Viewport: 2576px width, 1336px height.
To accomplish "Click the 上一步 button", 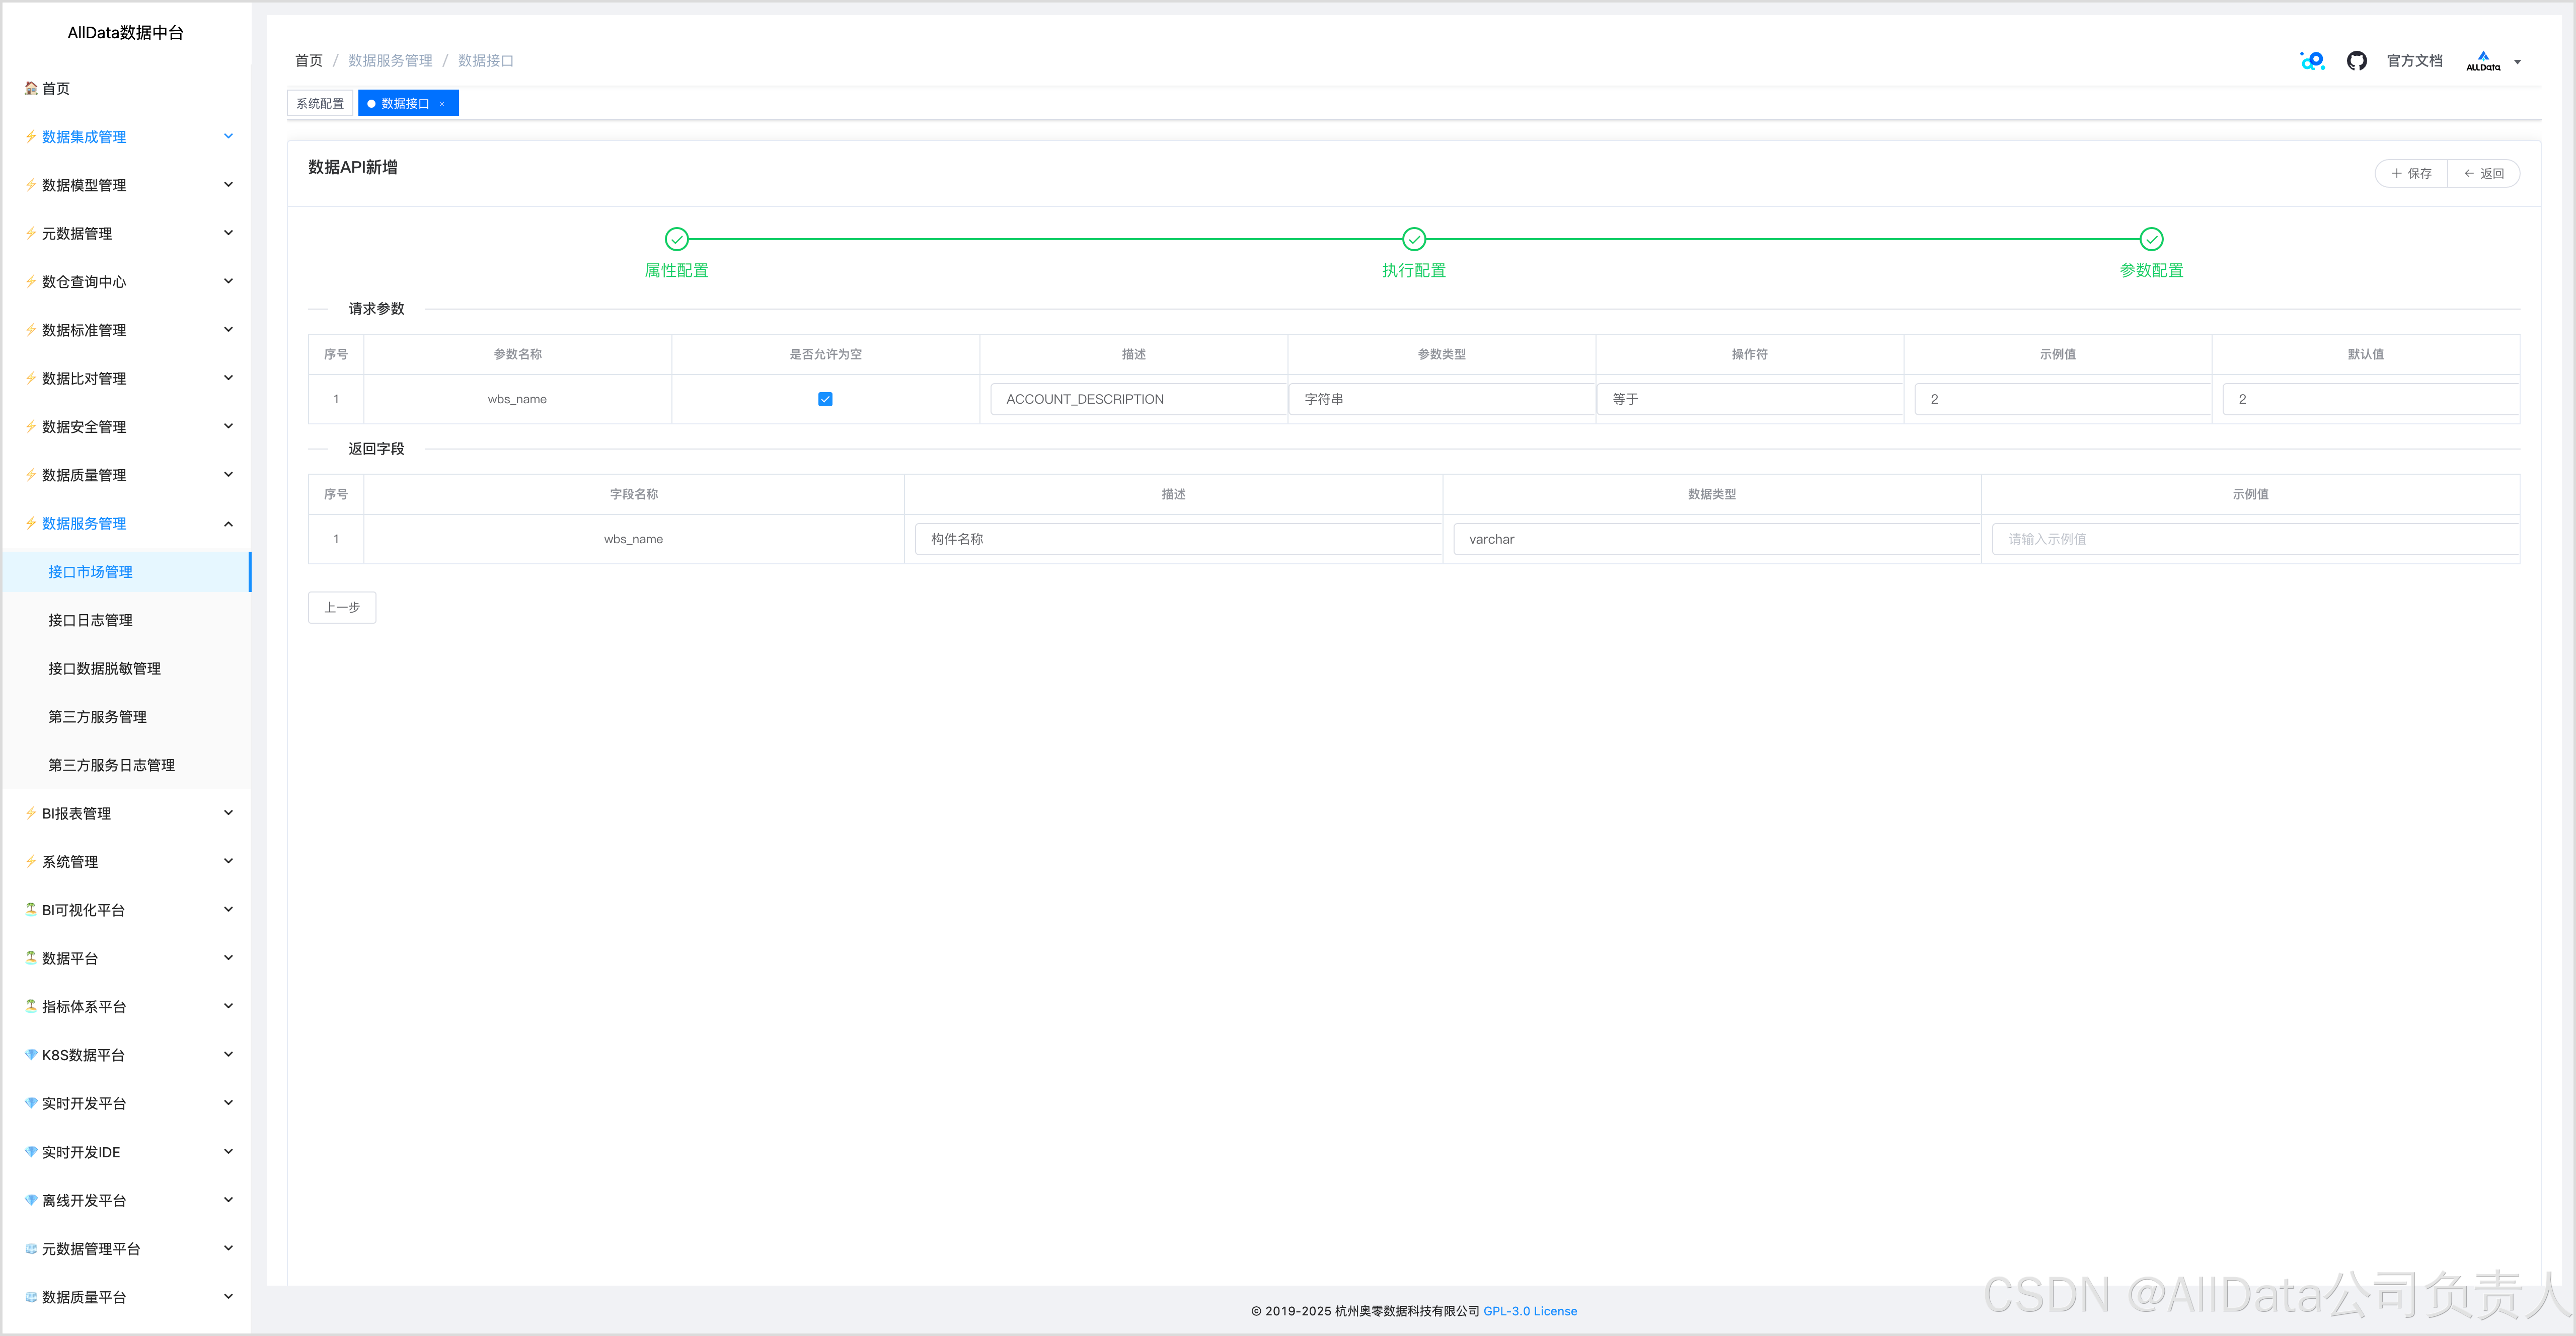I will [342, 607].
